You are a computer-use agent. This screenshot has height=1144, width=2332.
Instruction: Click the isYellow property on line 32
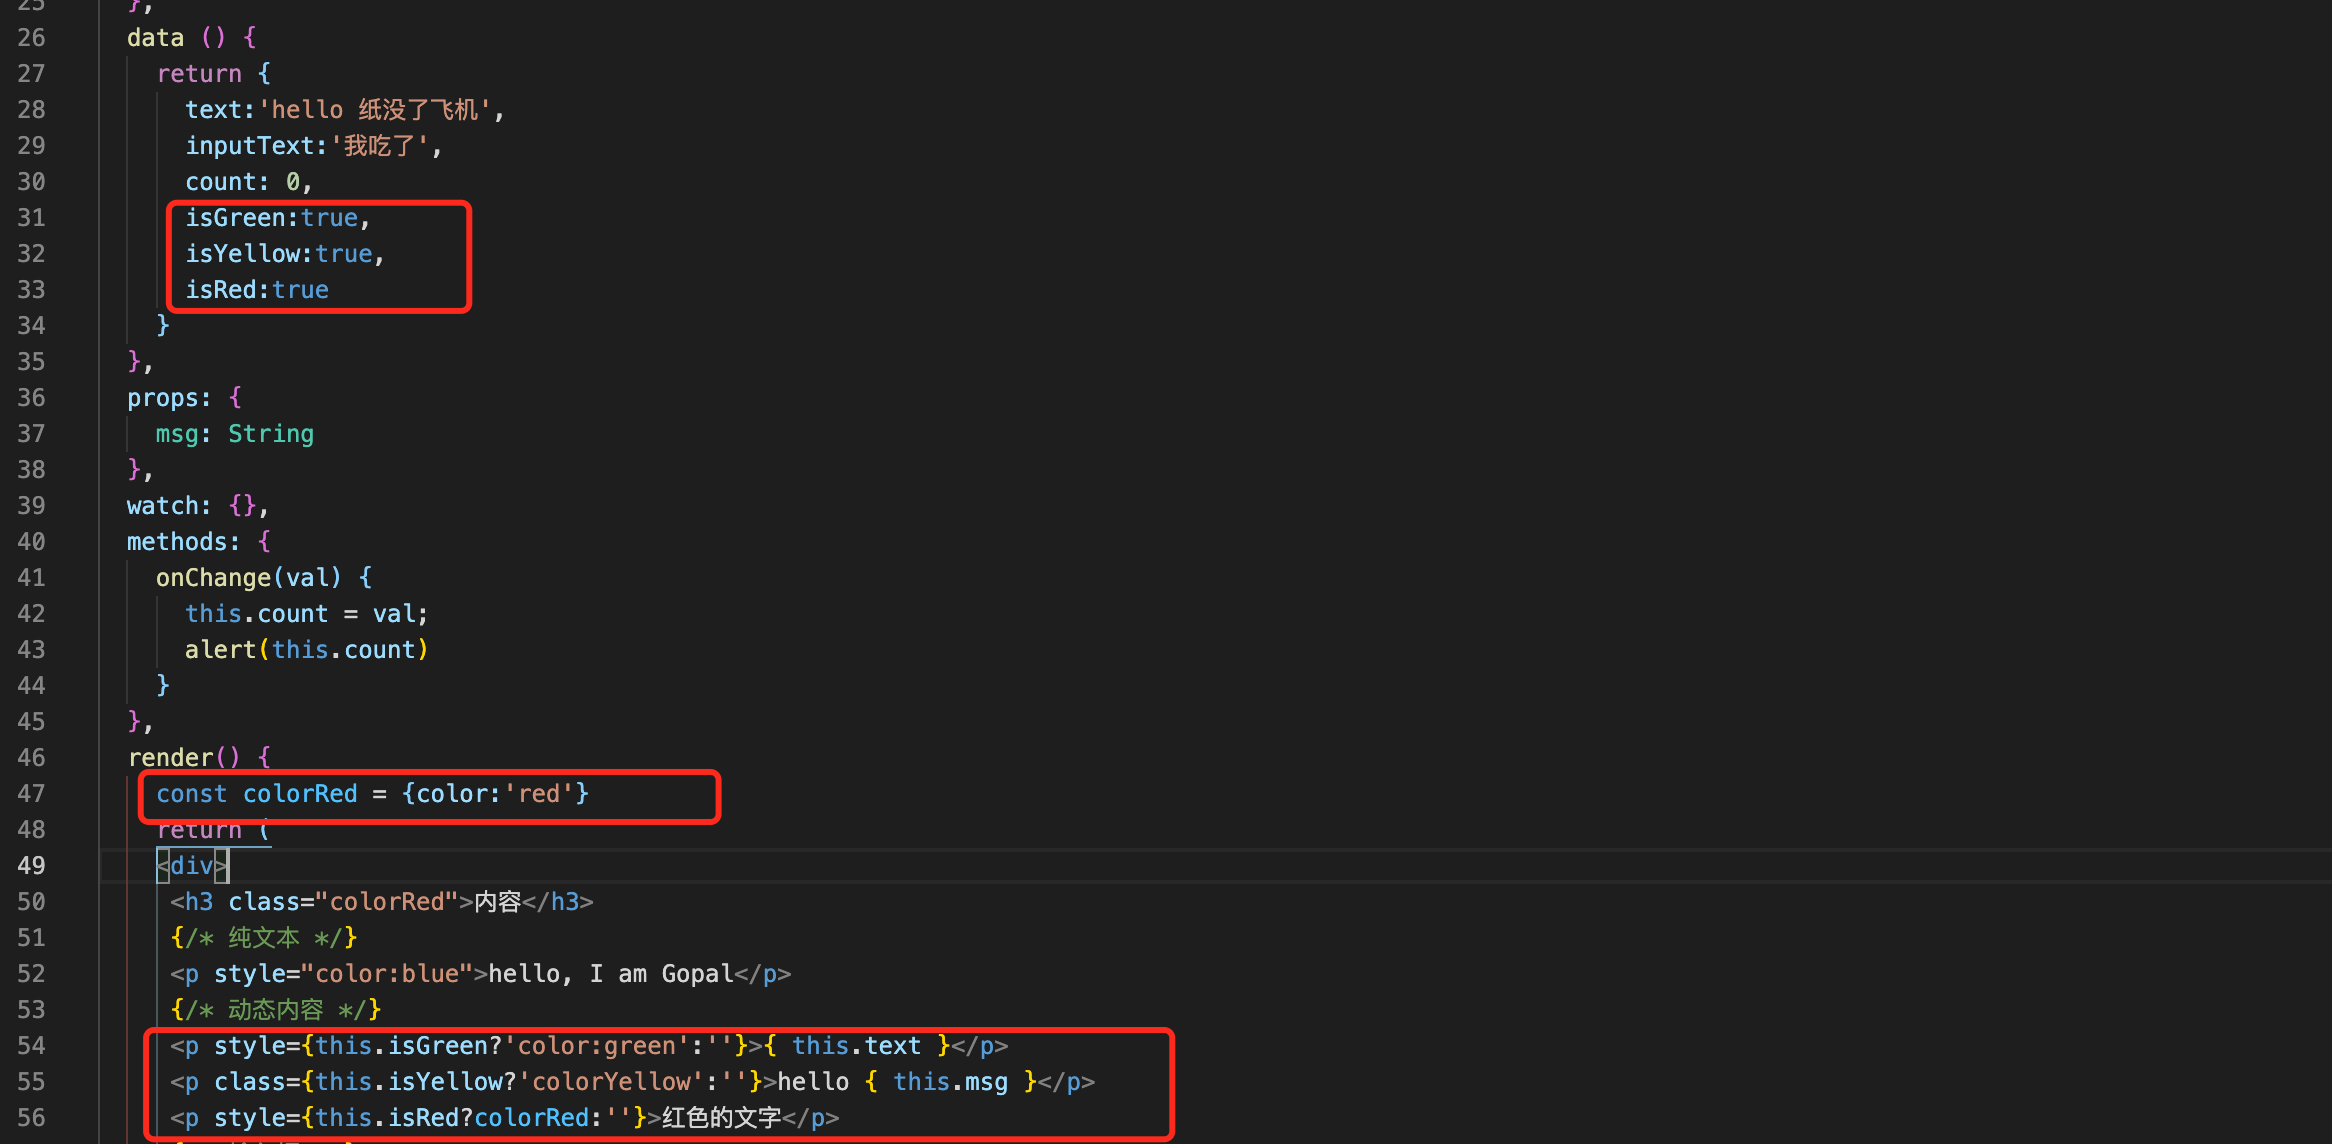click(x=243, y=254)
